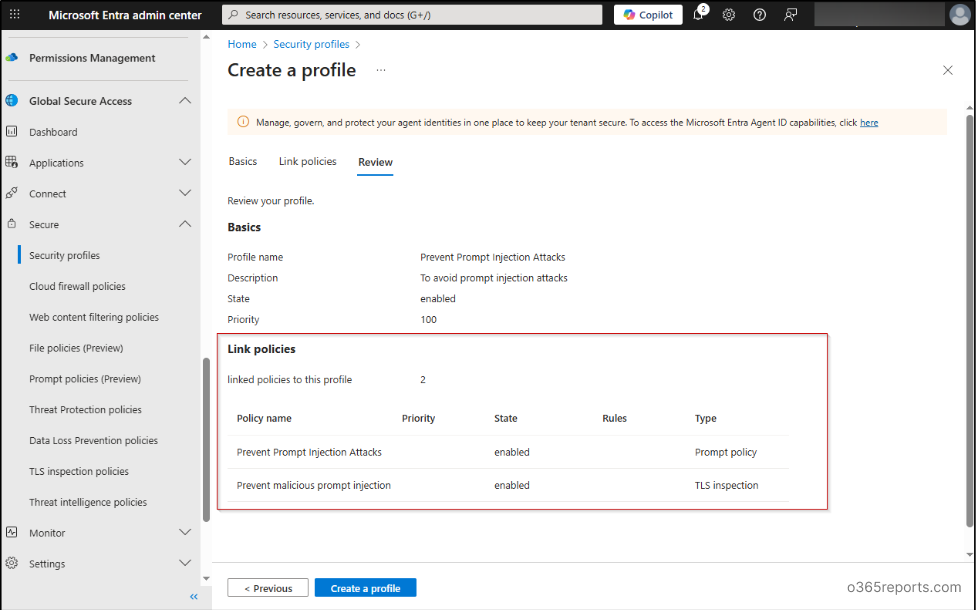Open TLS inspection policies

pyautogui.click(x=78, y=471)
